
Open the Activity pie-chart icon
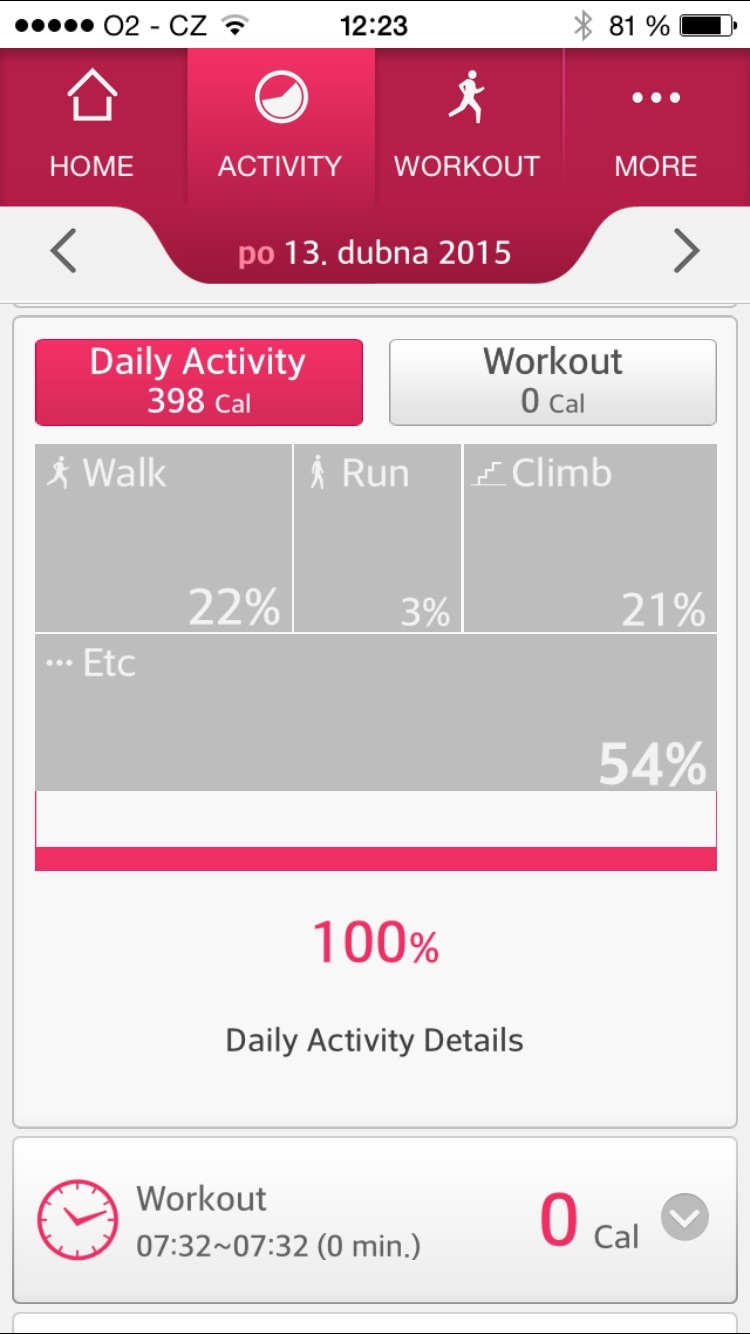[280, 99]
